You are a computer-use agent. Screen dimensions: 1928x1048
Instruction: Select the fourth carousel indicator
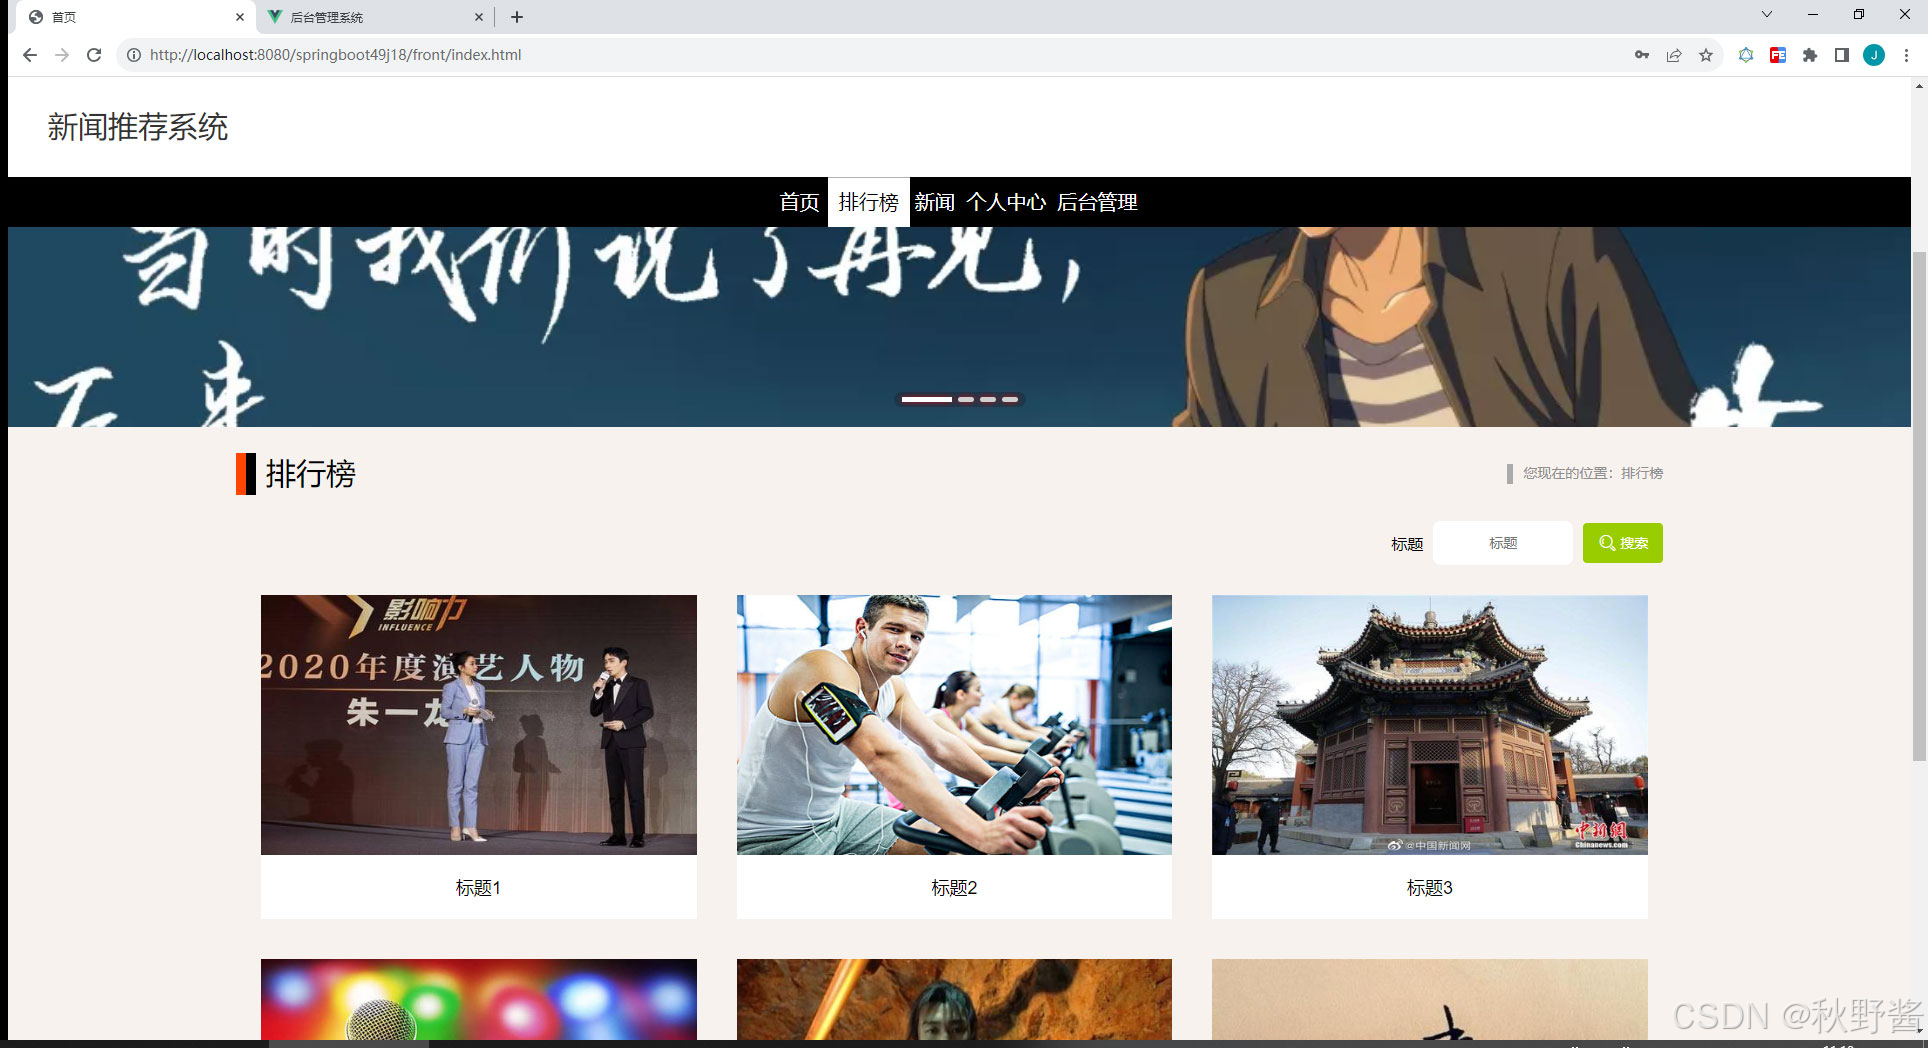tap(1010, 399)
